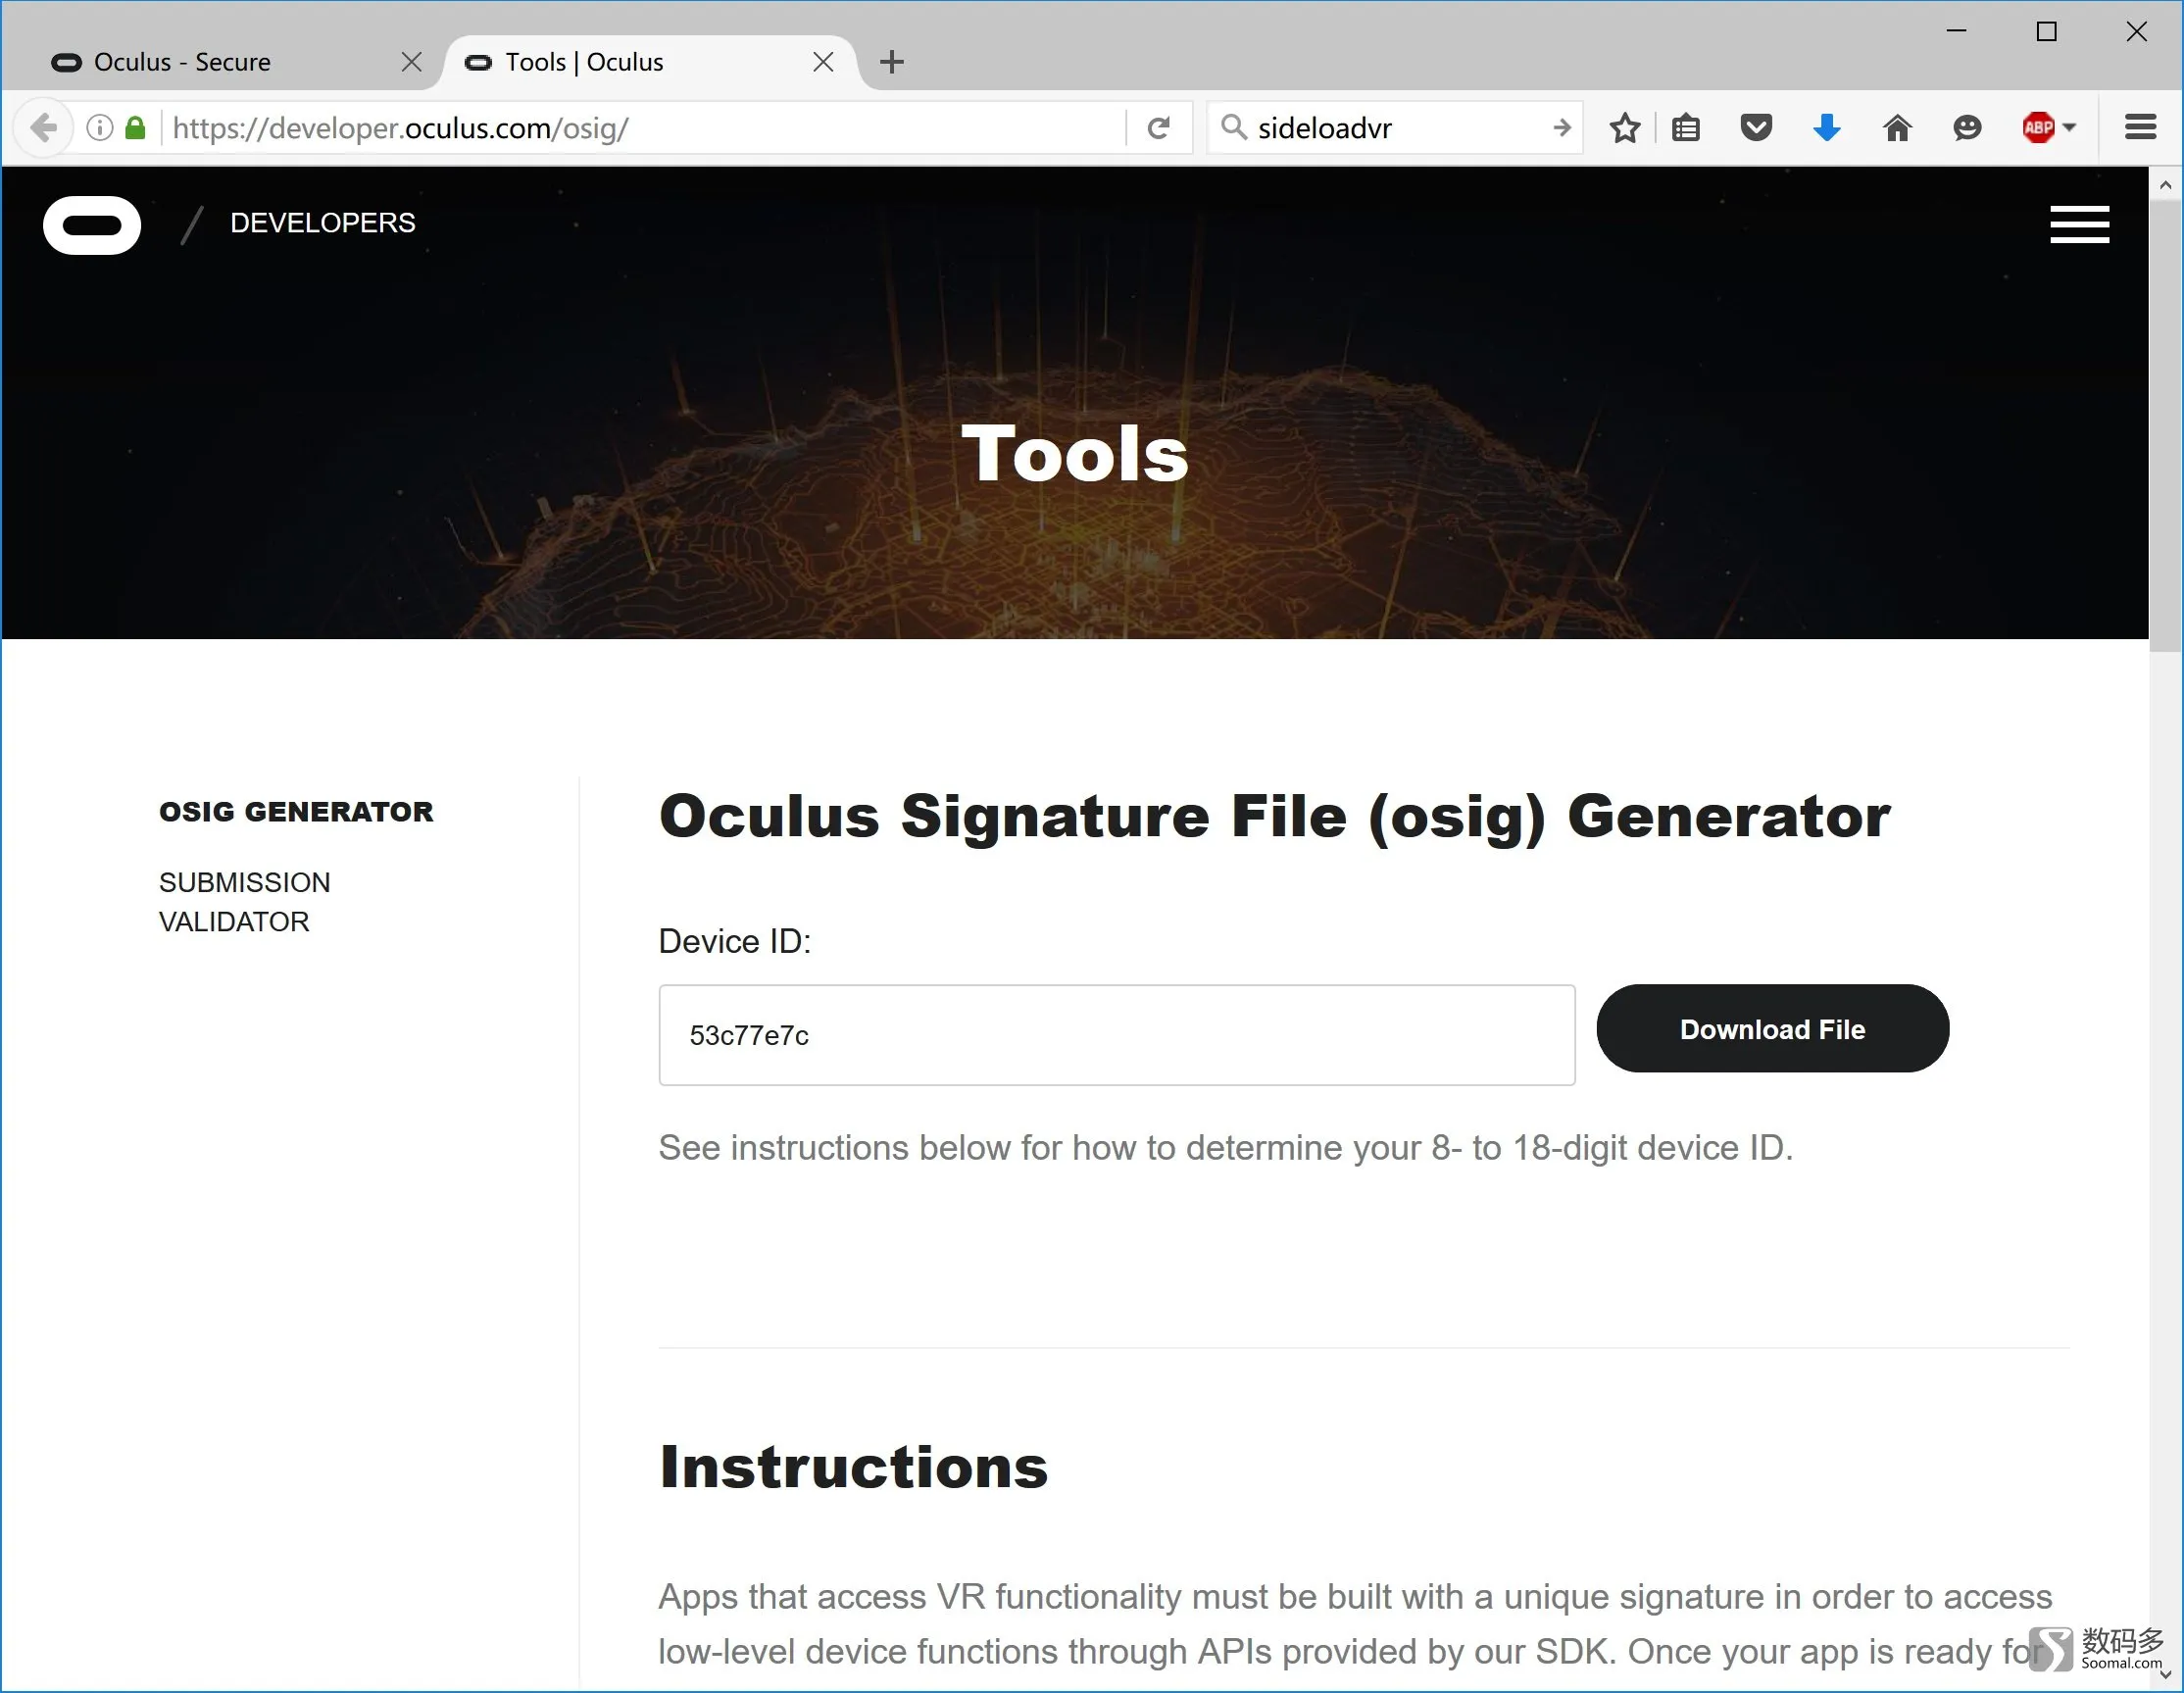This screenshot has width=2184, height=1693.
Task: Expand the Adblock Plus dropdown arrow
Action: 2069,128
